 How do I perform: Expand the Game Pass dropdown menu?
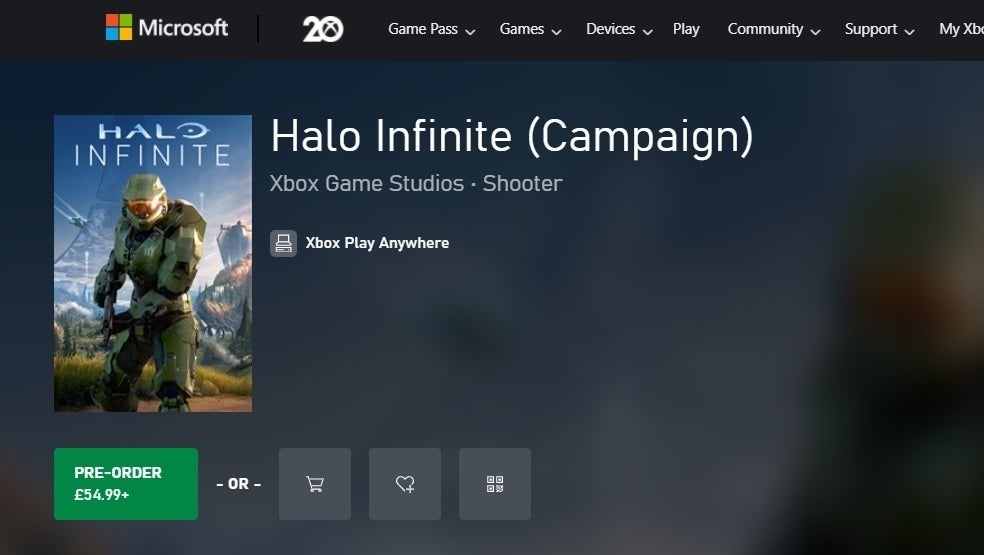431,29
